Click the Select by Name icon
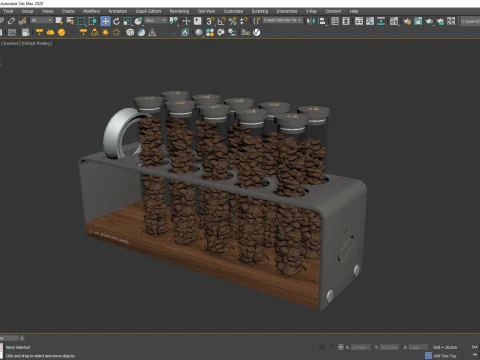The image size is (480, 360). pyautogui.click(x=70, y=21)
